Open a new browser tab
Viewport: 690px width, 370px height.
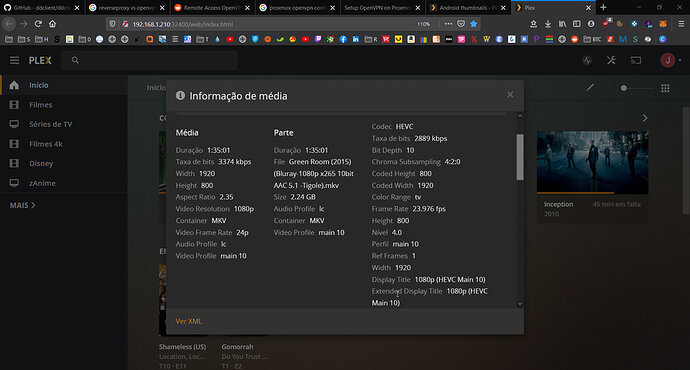point(603,7)
